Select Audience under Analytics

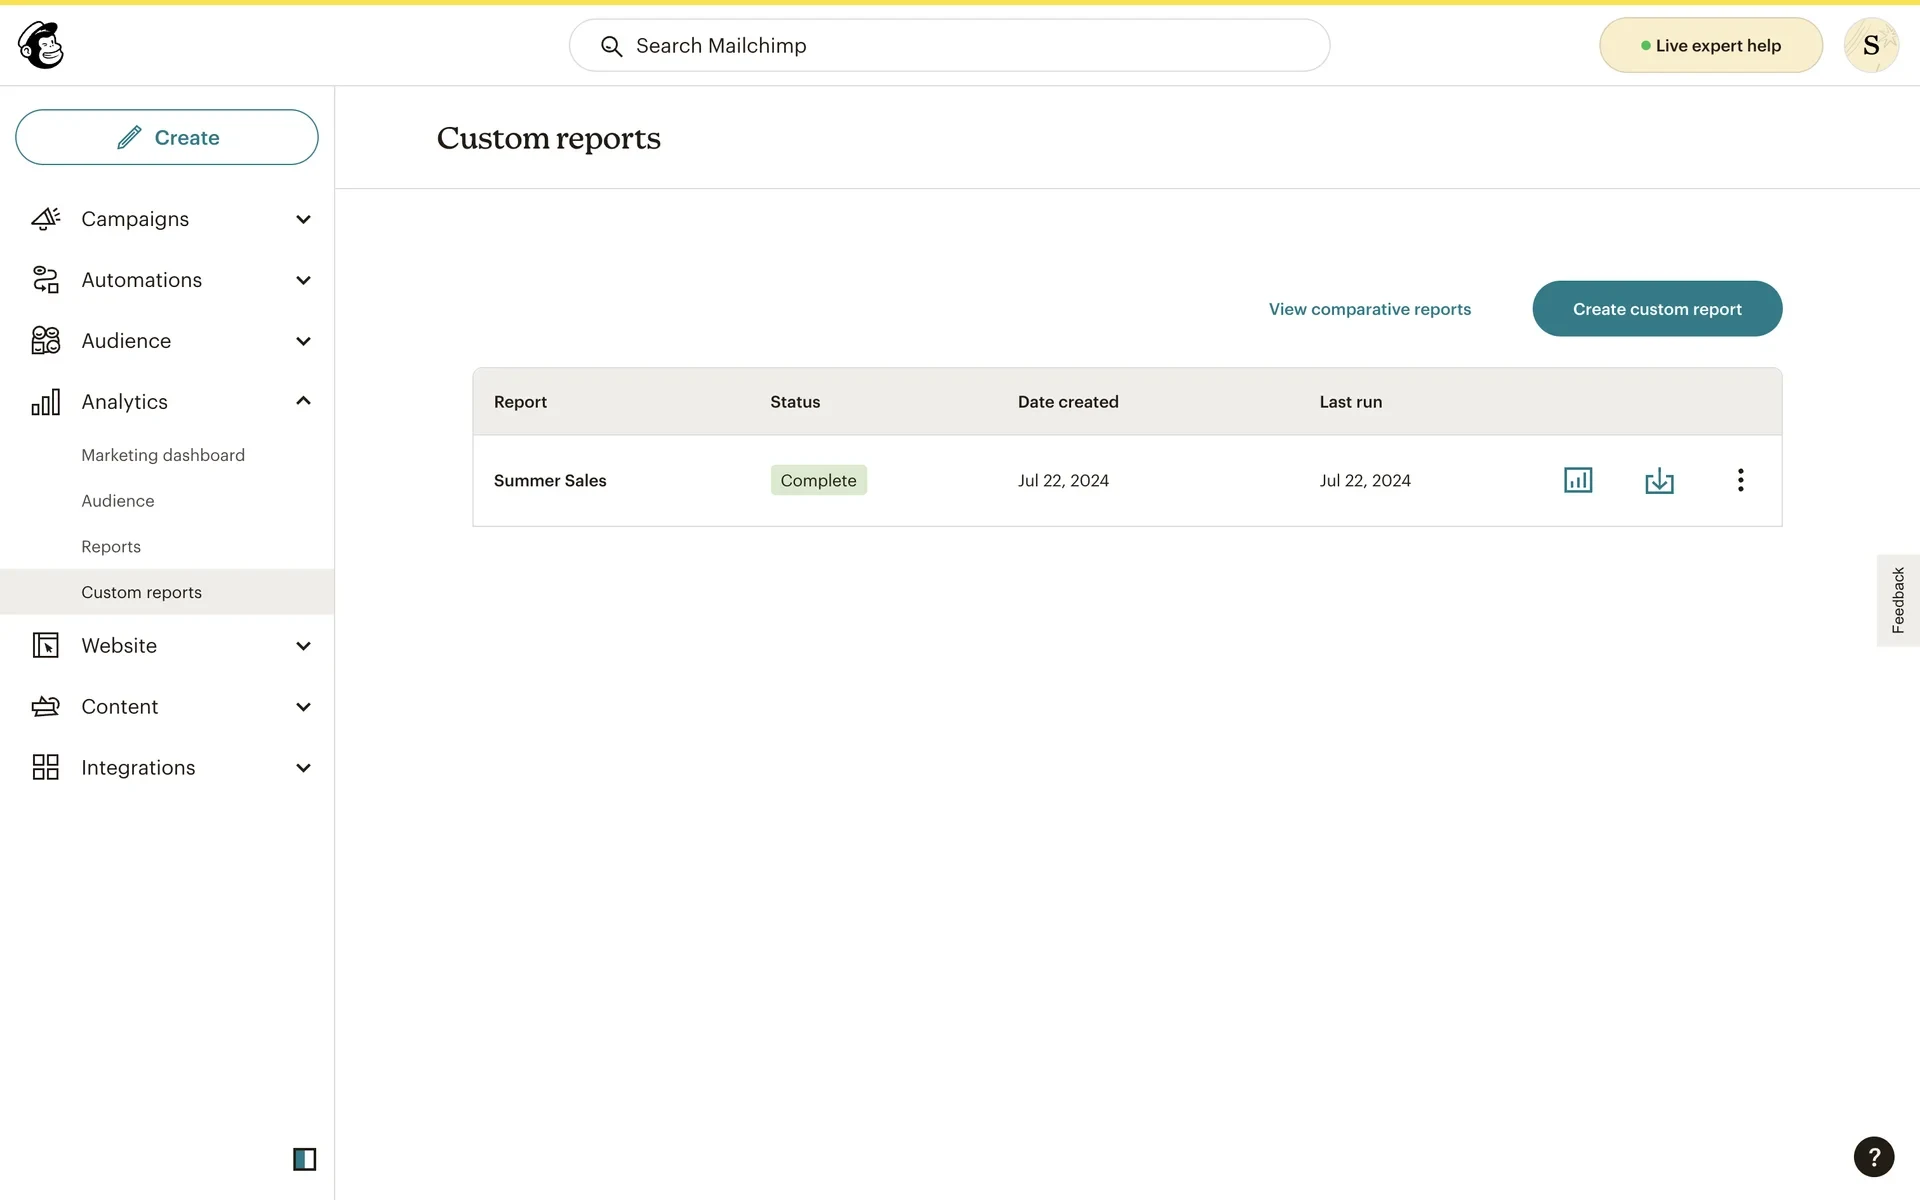coord(118,501)
